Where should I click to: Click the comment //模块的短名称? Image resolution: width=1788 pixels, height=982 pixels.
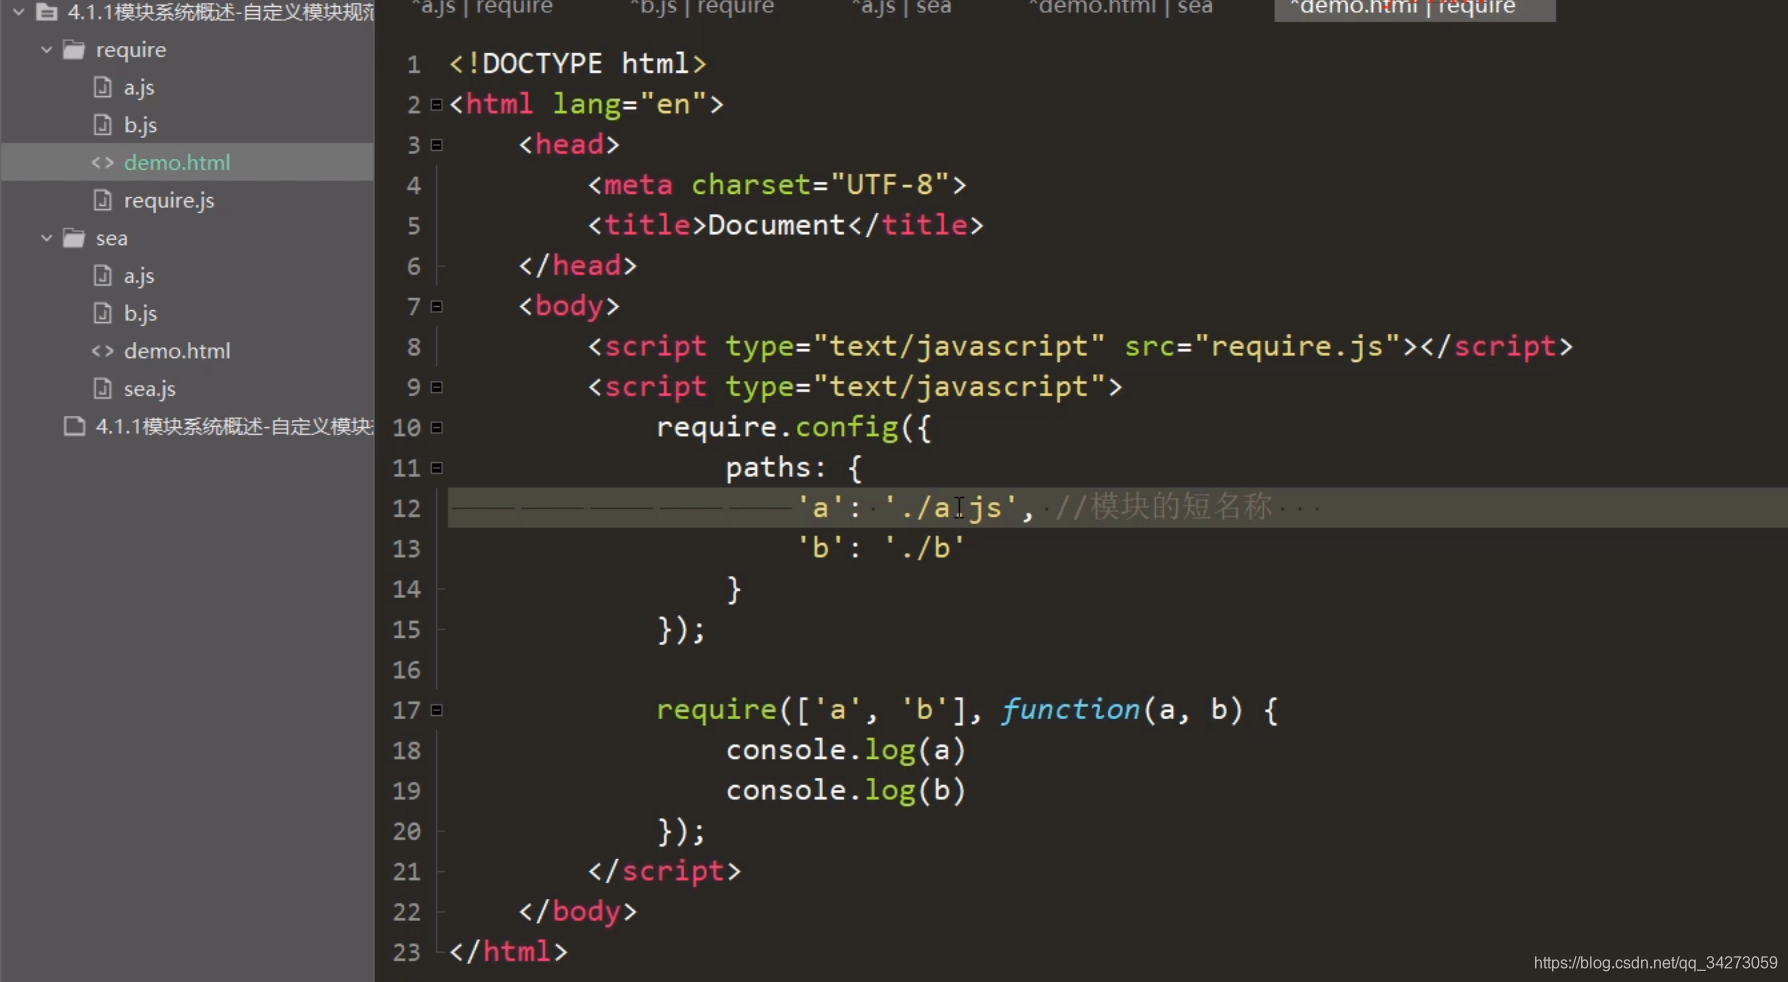click(x=1164, y=507)
